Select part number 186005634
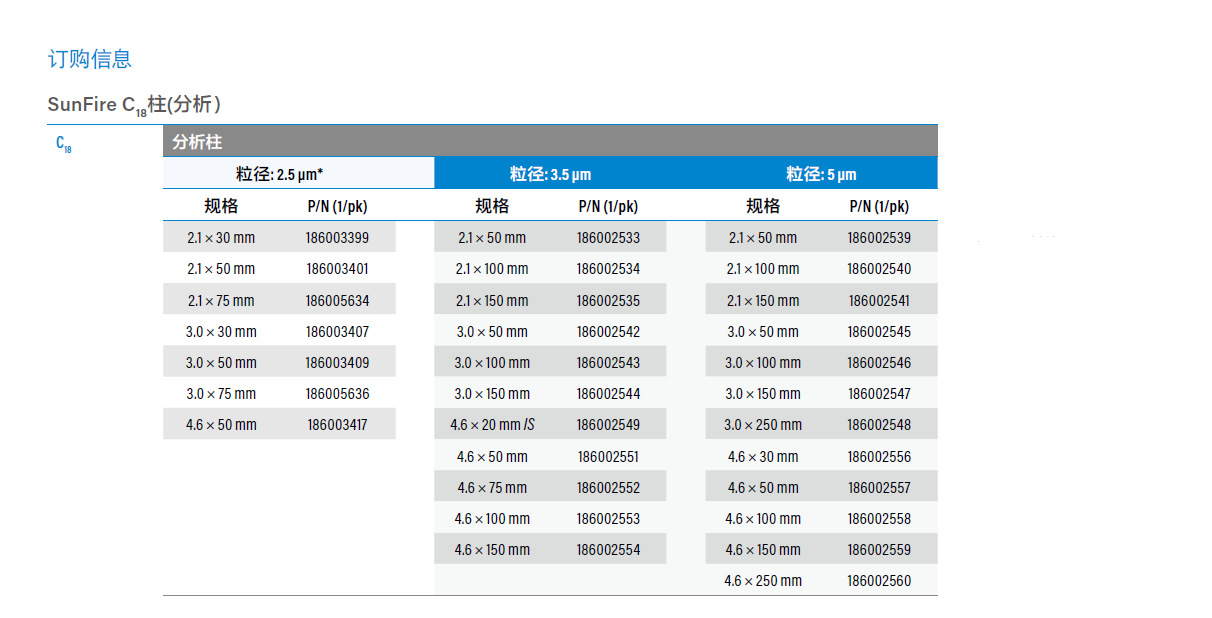The height and width of the screenshot is (618, 1212). [337, 300]
